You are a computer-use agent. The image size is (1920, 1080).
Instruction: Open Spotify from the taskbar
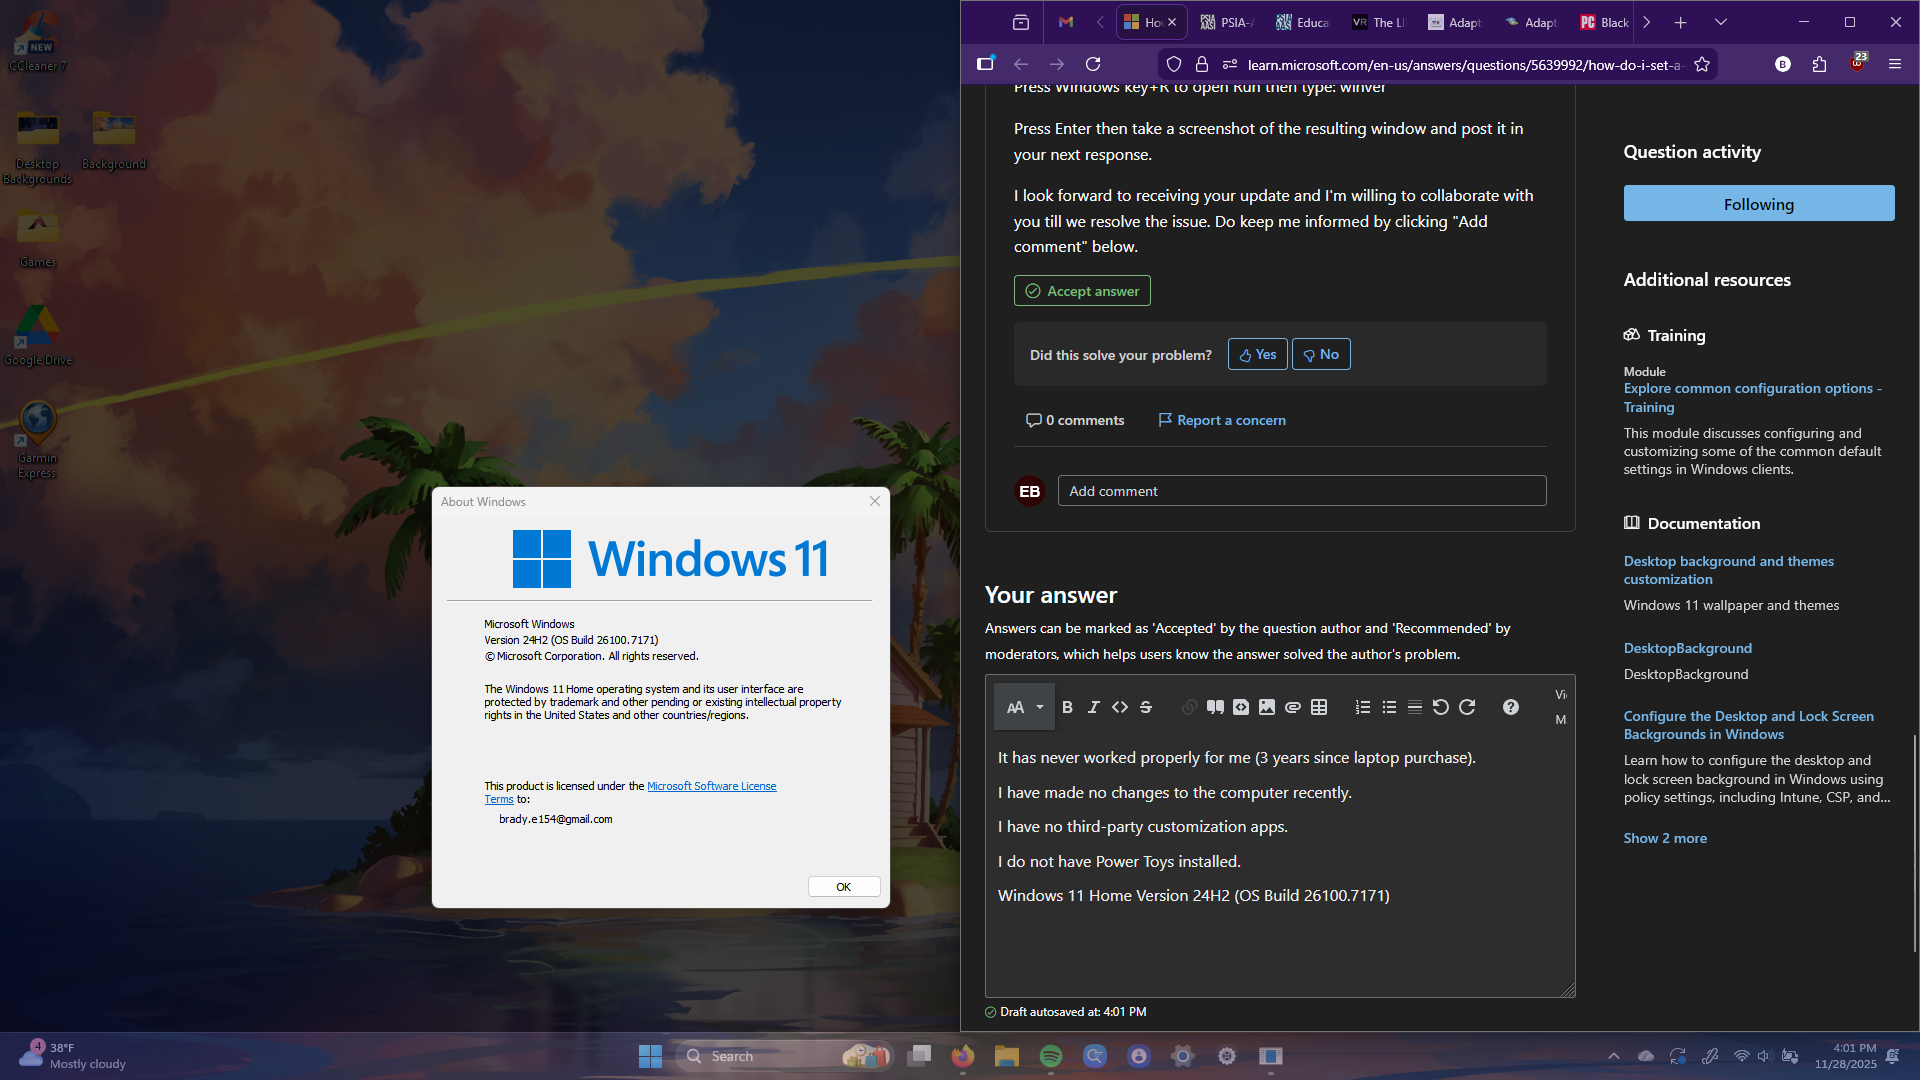coord(1051,1056)
